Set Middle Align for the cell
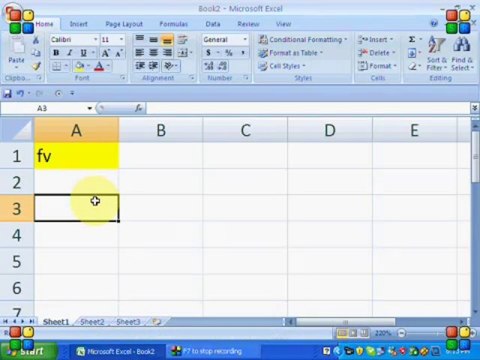 pyautogui.click(x=153, y=40)
